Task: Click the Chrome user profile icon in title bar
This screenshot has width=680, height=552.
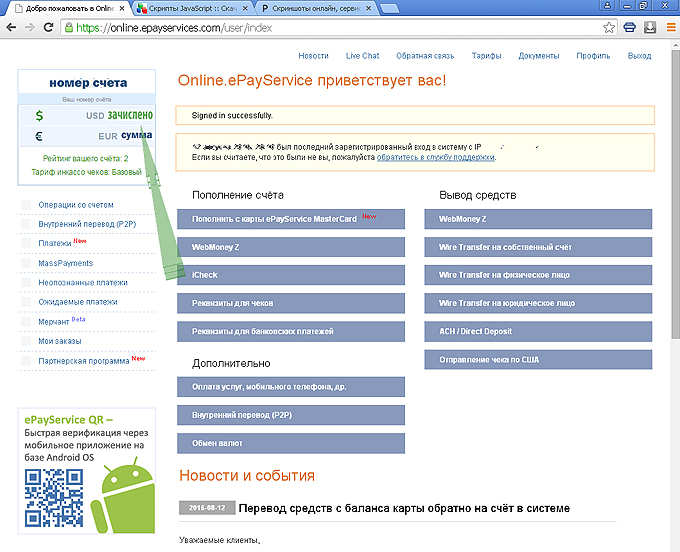Action: [608, 5]
